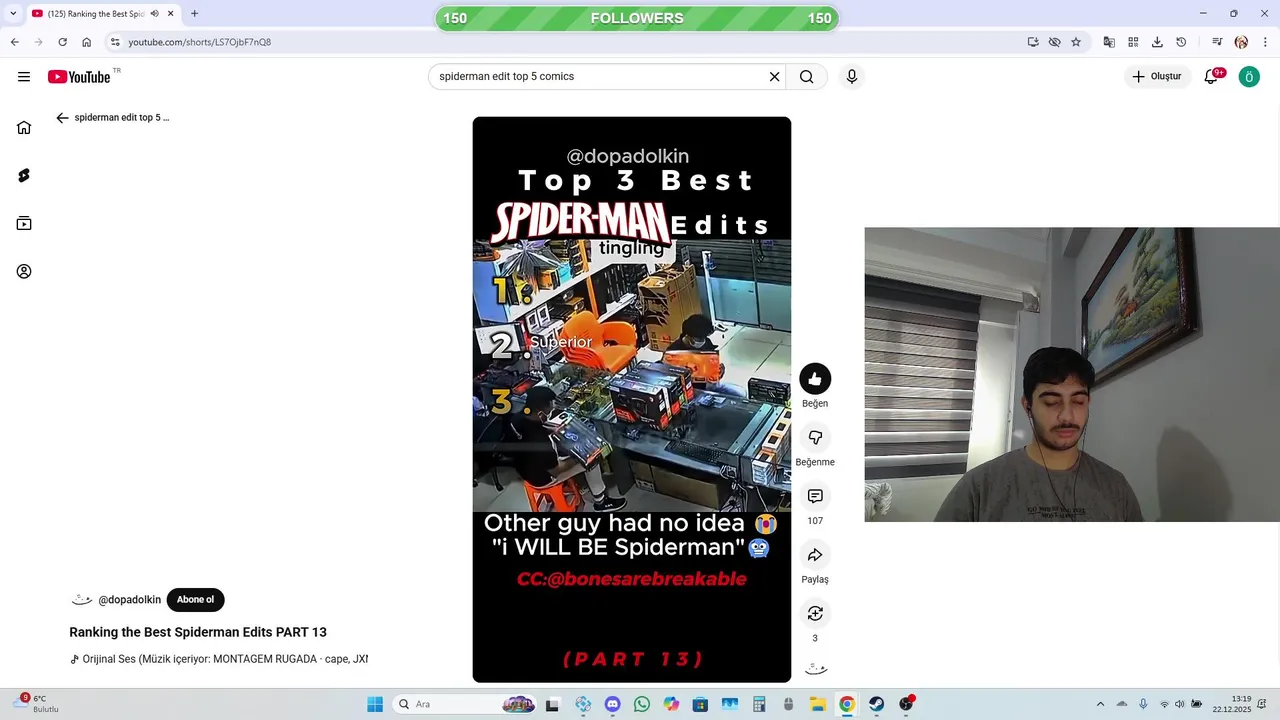This screenshot has height=720, width=1280.
Task: Mute the tab via speaker icon
Action: click(x=154, y=14)
